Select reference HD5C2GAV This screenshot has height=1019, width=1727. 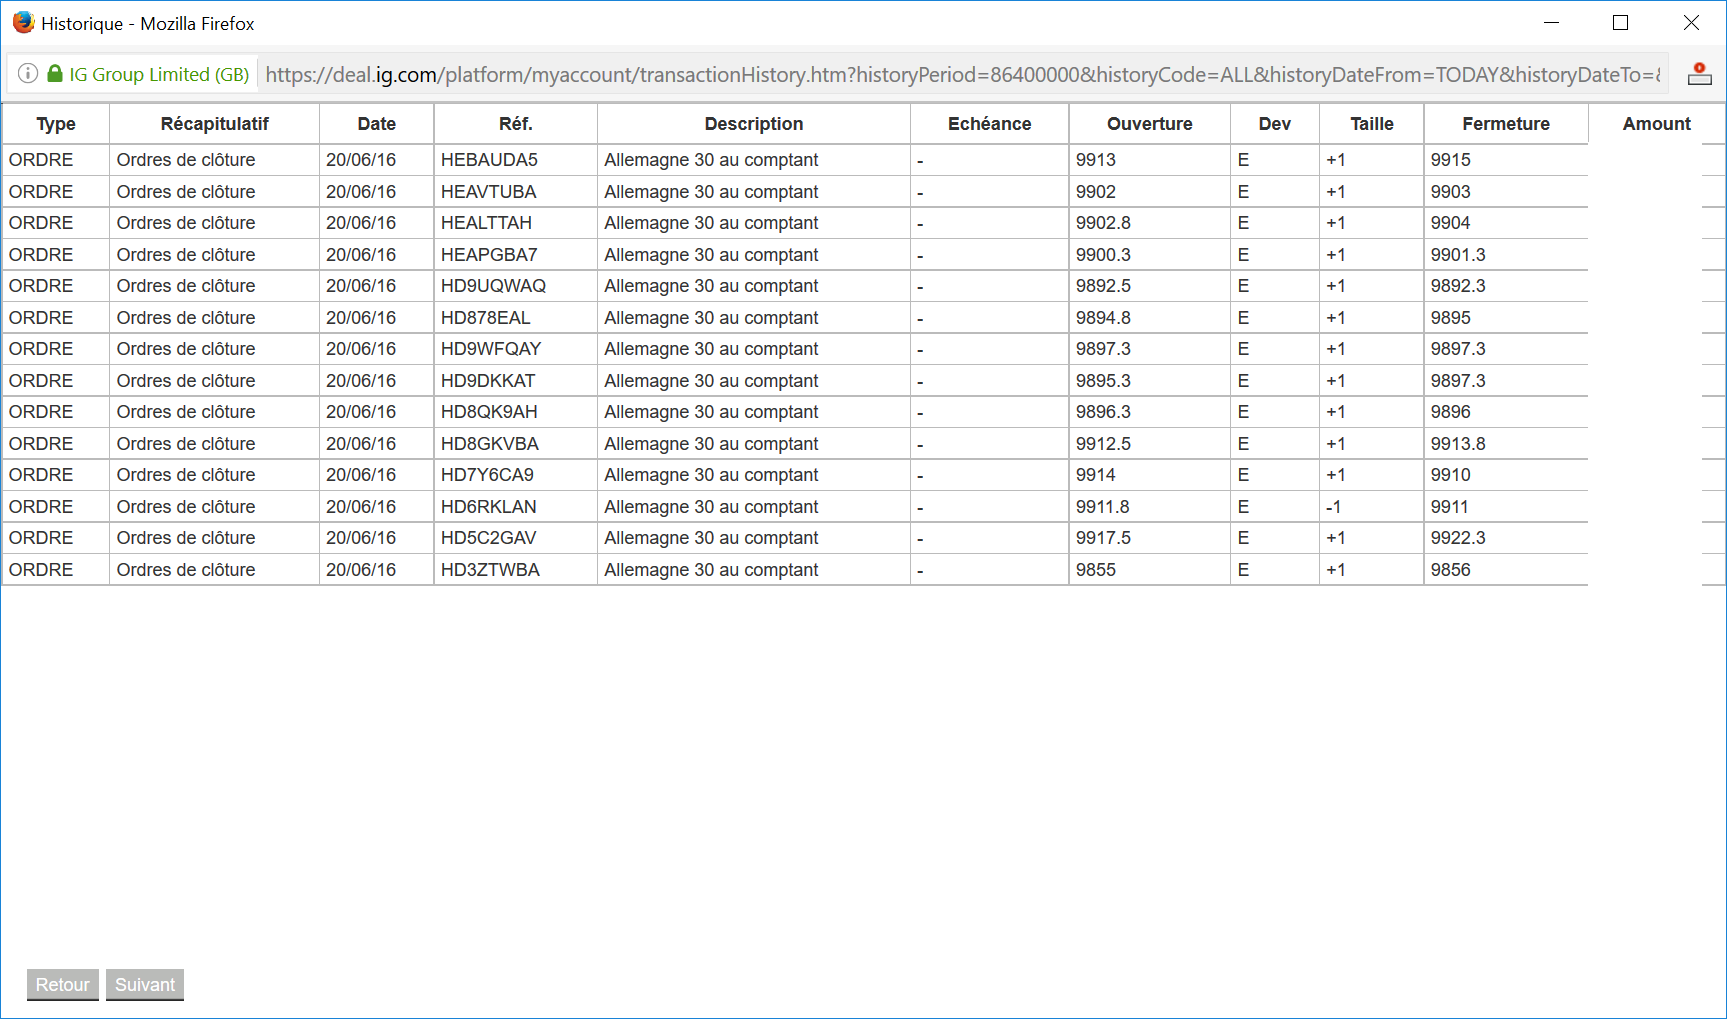489,538
